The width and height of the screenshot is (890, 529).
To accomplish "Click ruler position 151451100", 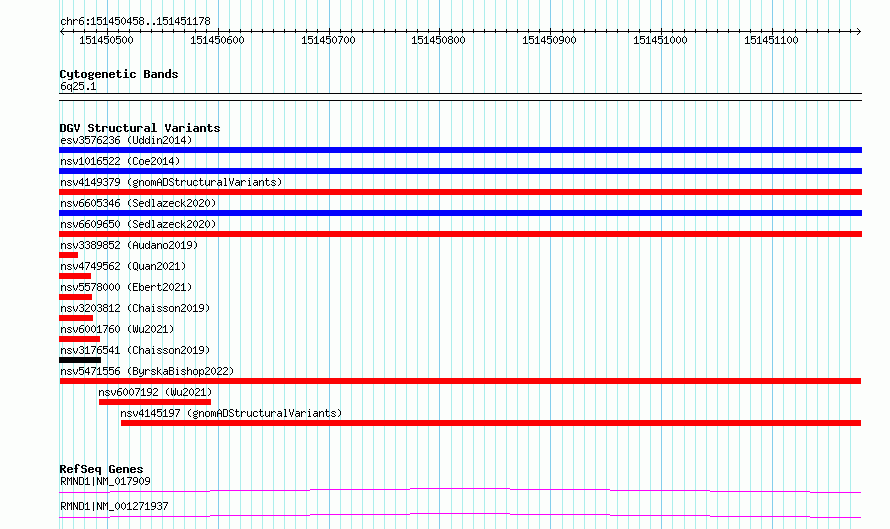I will (x=771, y=40).
